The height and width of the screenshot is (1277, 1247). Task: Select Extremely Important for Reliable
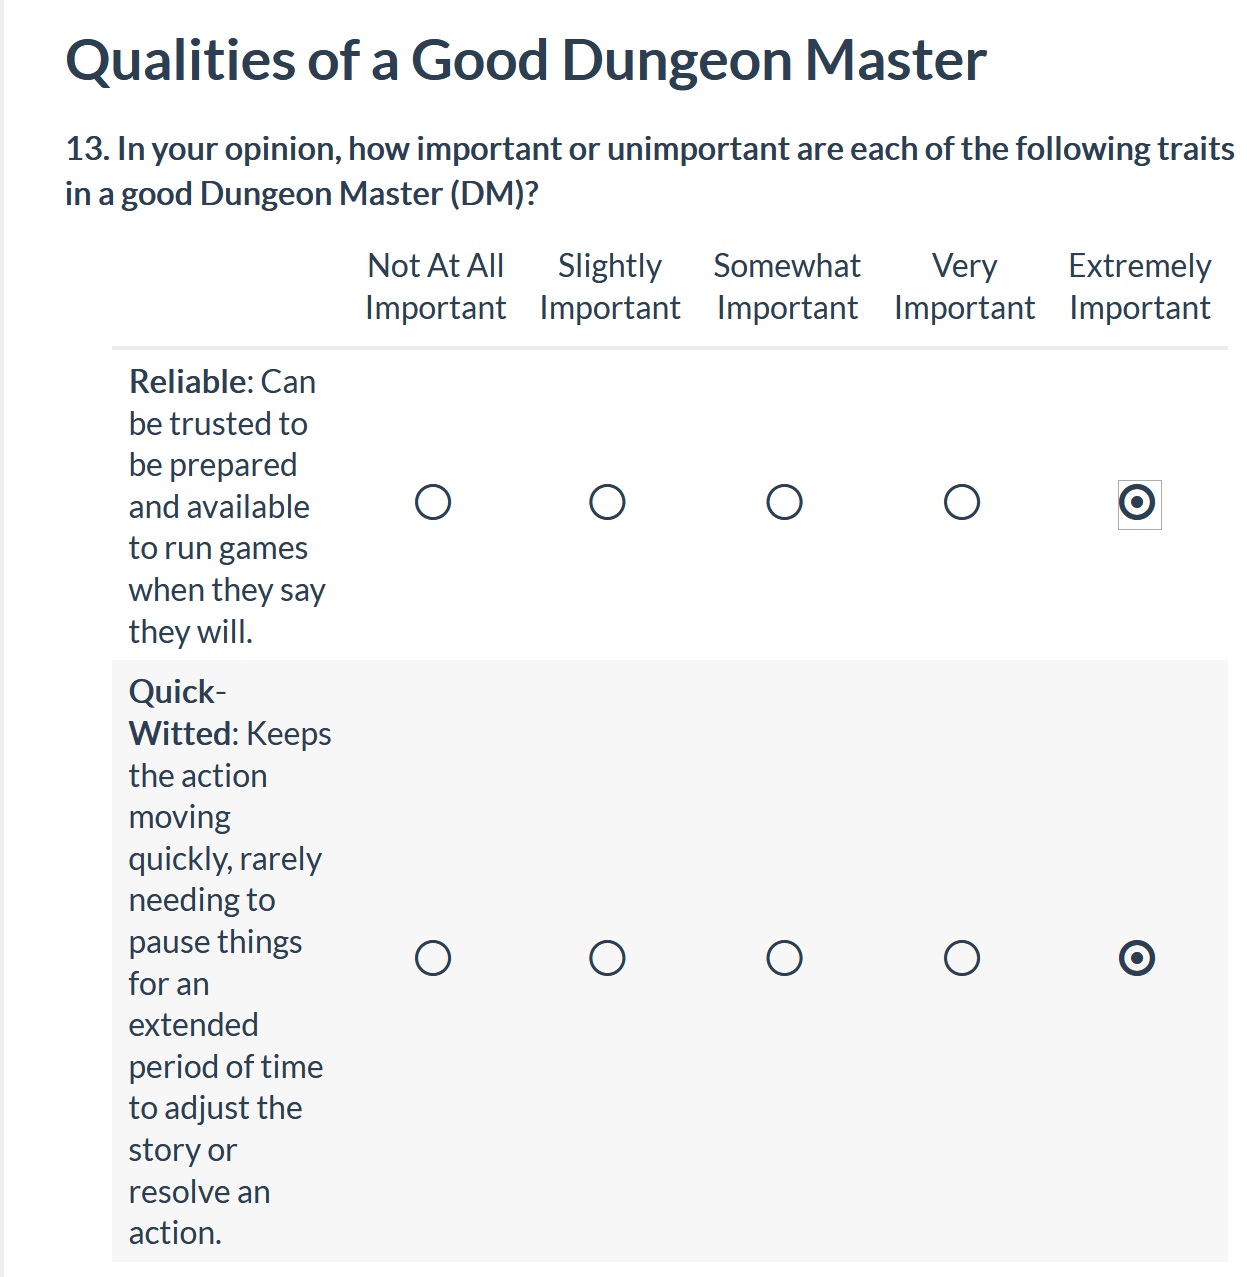pyautogui.click(x=1138, y=502)
